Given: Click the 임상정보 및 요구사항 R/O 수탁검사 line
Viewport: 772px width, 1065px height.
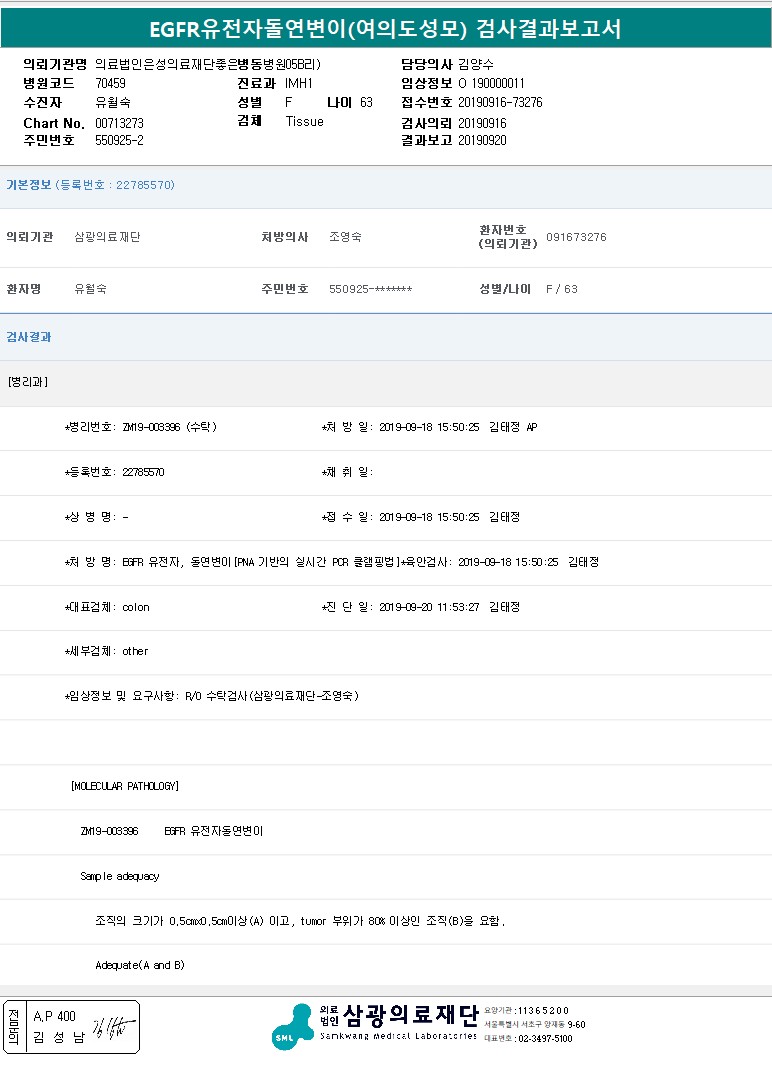Looking at the screenshot, I should 212,696.
